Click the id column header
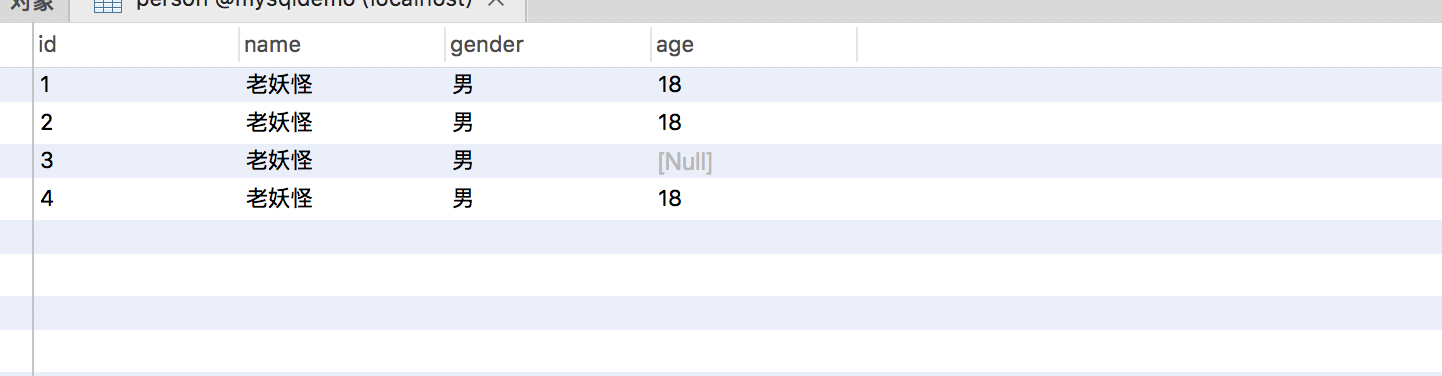 (136, 45)
